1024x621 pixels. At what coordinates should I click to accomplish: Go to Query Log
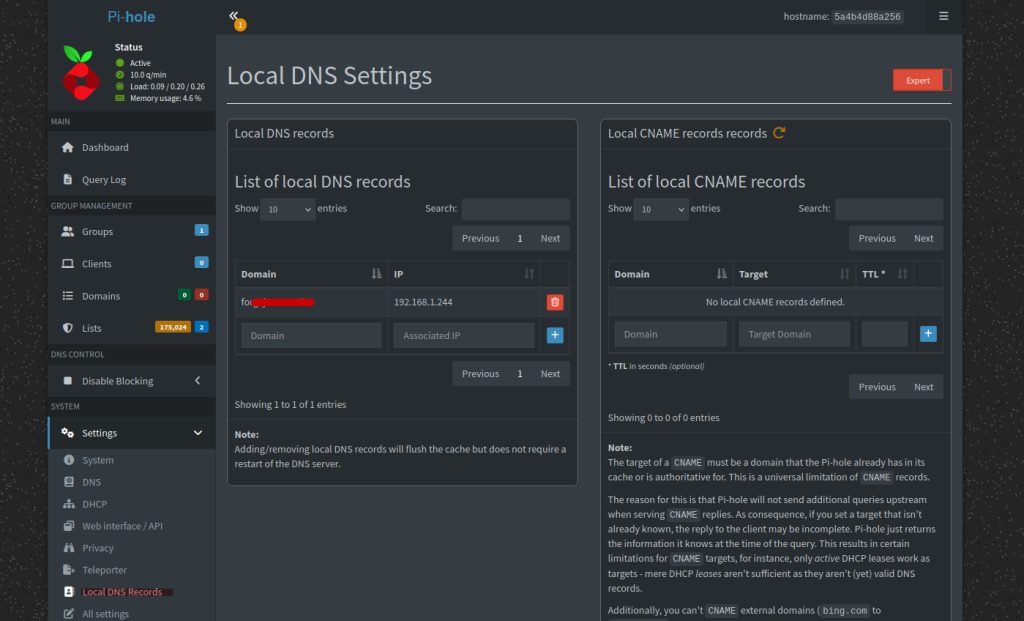pos(103,180)
